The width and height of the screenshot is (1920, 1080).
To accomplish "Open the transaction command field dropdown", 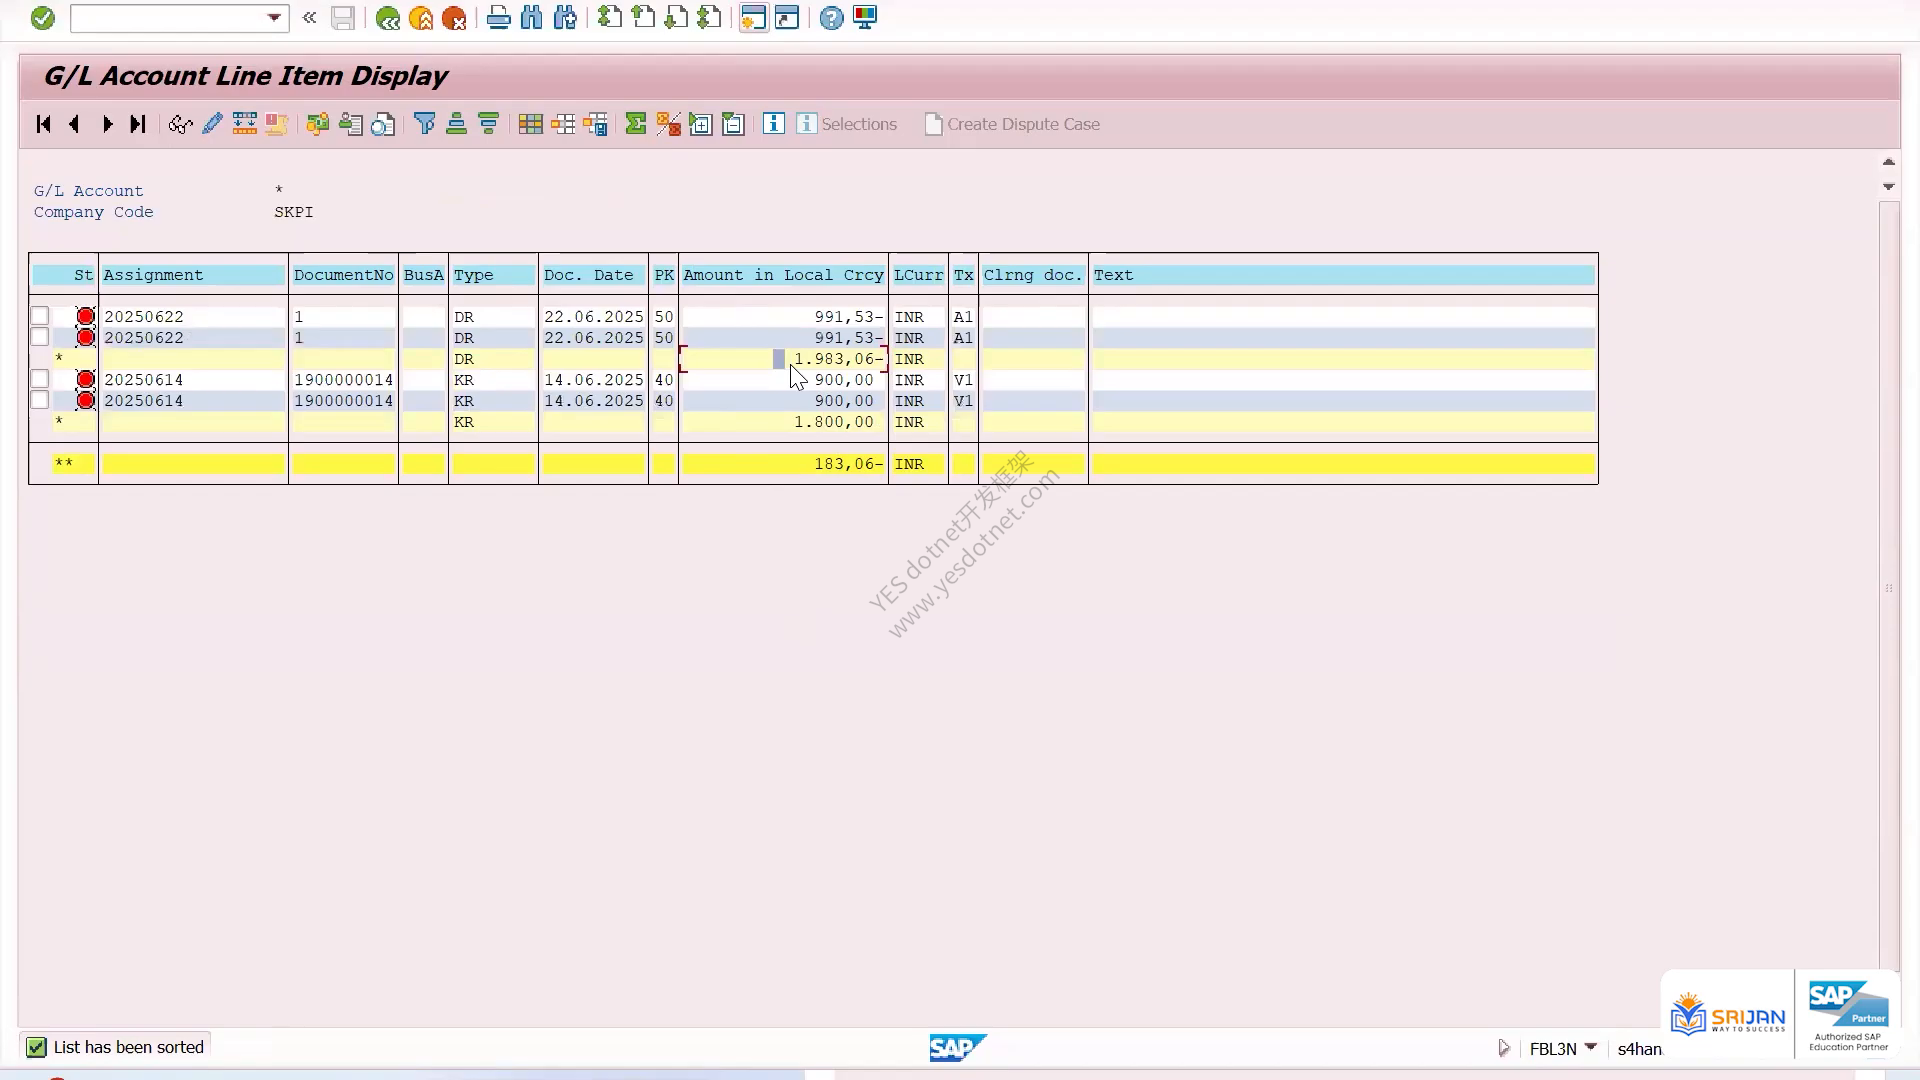I will point(274,18).
